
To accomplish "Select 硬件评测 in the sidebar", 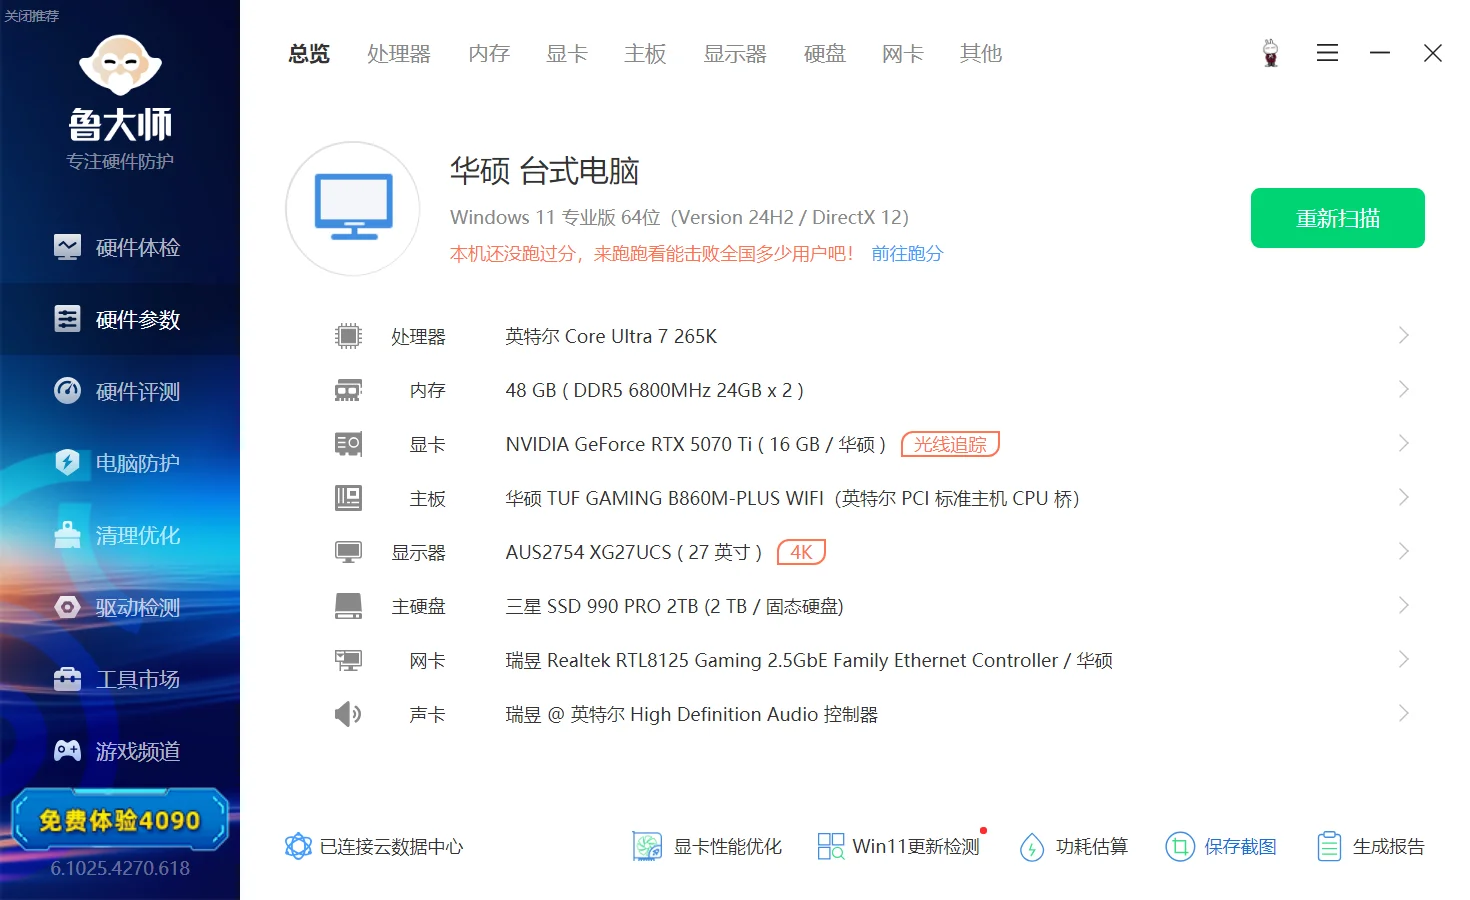I will point(120,391).
